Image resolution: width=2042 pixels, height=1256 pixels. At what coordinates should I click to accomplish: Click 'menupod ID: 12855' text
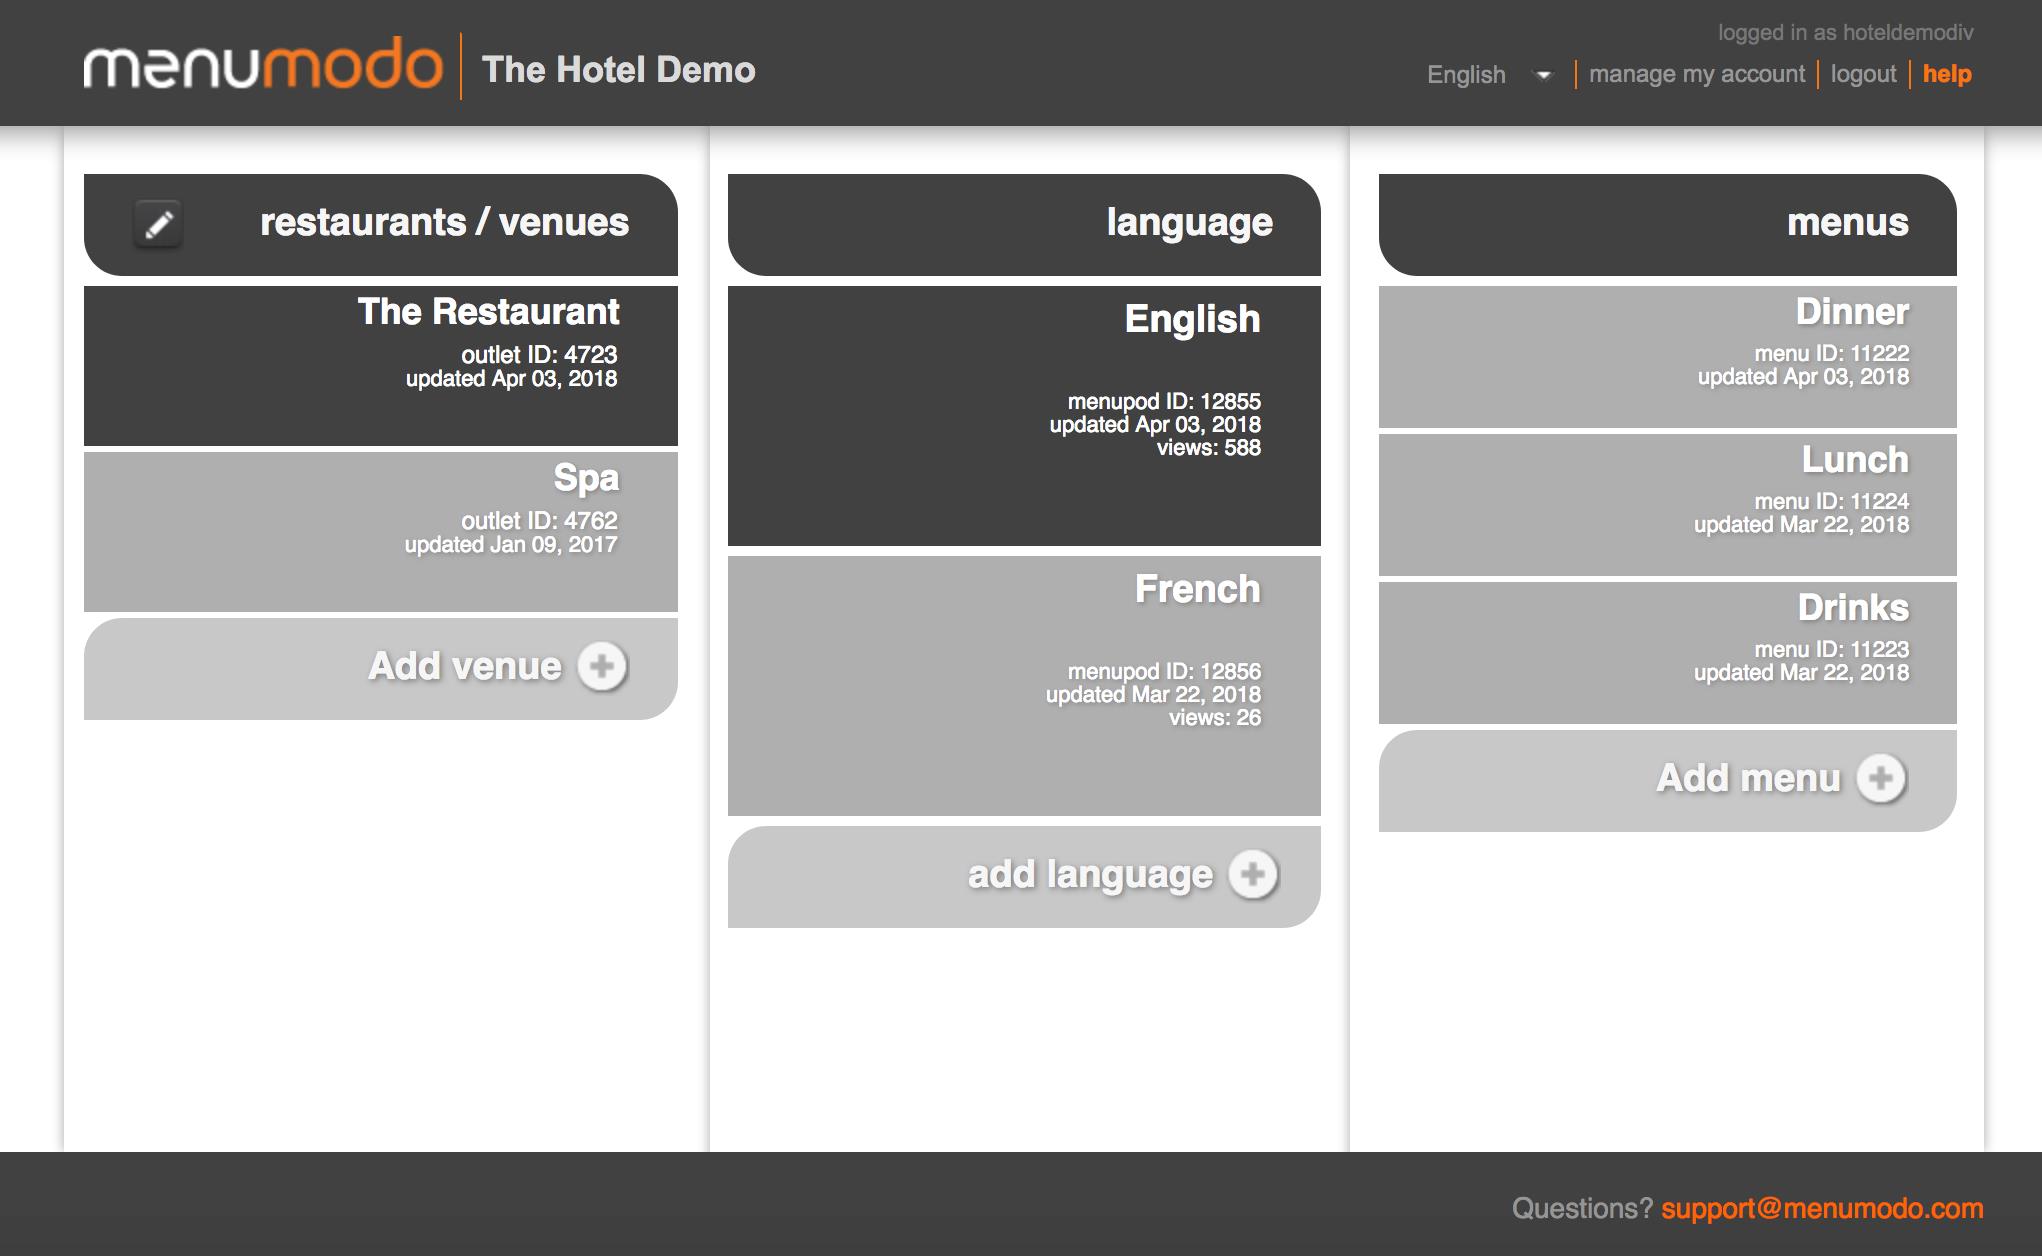pyautogui.click(x=1164, y=402)
